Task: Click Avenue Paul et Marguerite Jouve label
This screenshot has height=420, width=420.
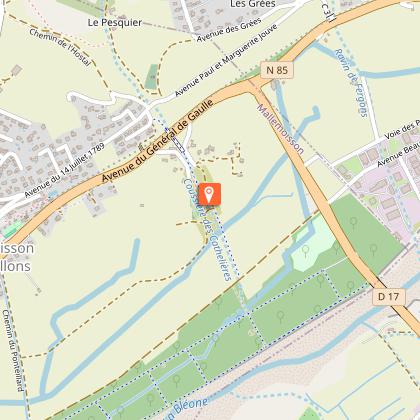Action: point(226,60)
